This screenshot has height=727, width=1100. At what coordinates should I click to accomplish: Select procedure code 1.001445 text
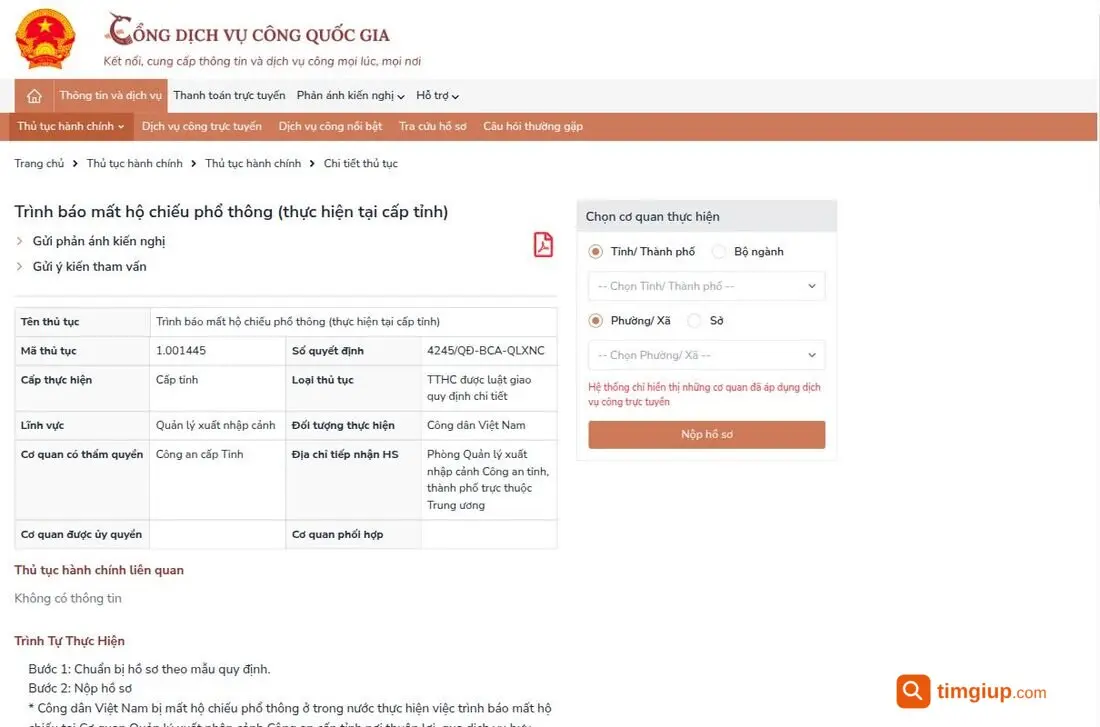(181, 351)
